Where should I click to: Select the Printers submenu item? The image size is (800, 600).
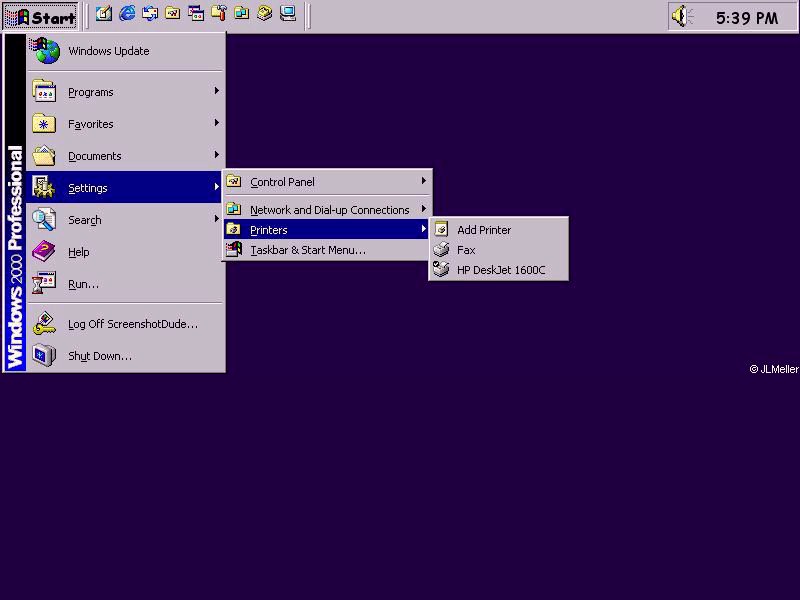(327, 230)
